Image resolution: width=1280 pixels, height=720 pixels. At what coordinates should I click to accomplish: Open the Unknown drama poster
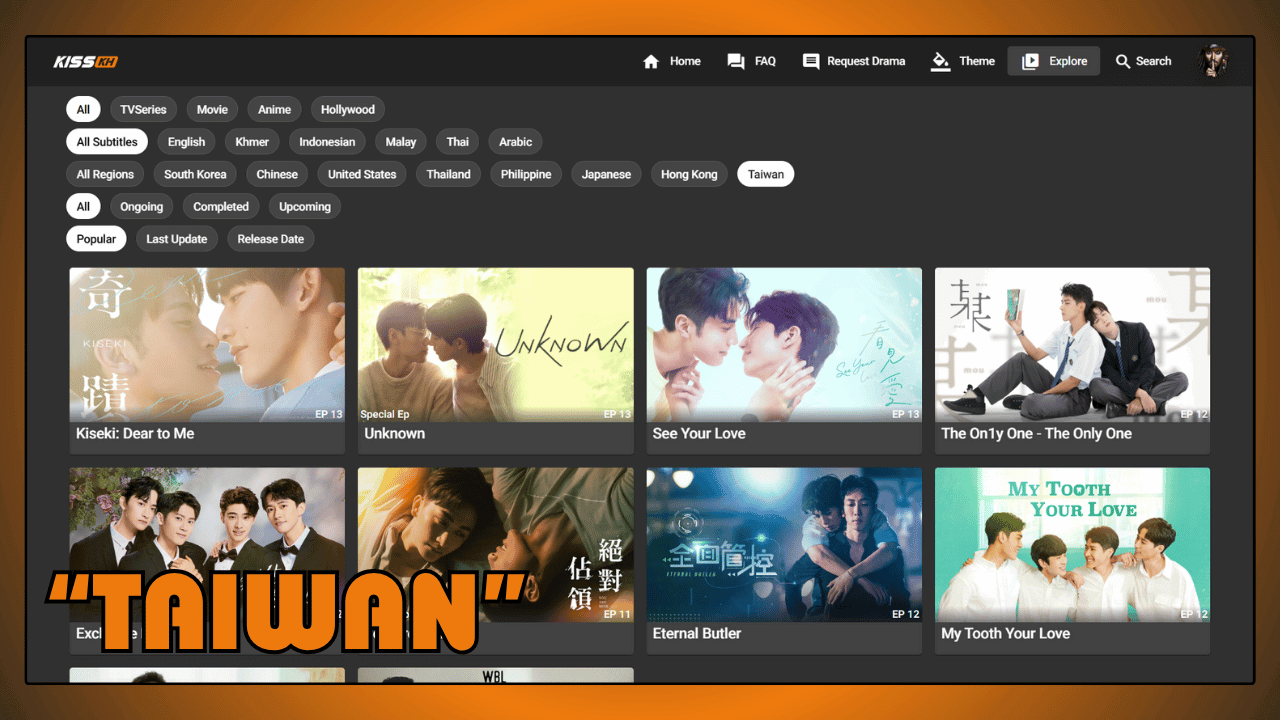tap(495, 344)
